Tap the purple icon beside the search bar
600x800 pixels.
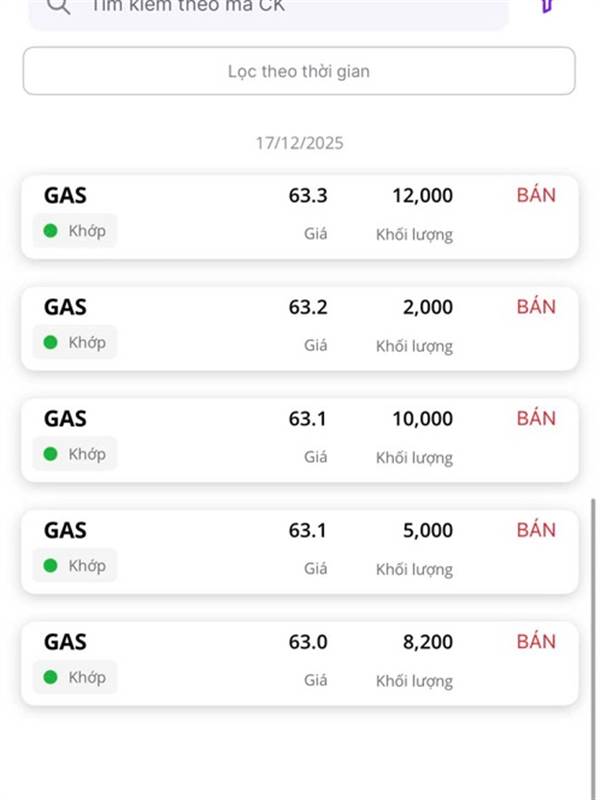(546, 5)
